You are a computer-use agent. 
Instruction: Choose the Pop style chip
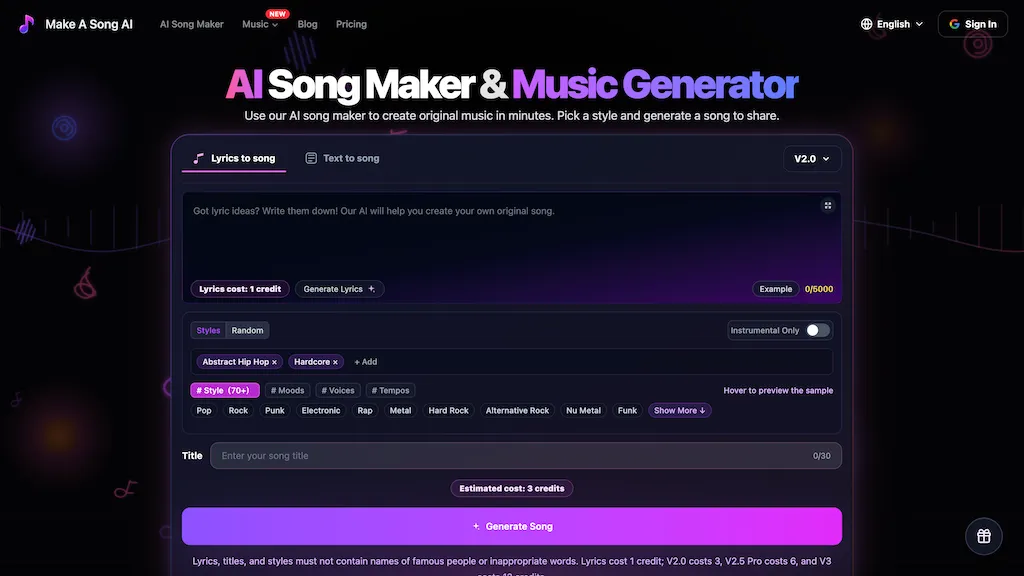[204, 411]
